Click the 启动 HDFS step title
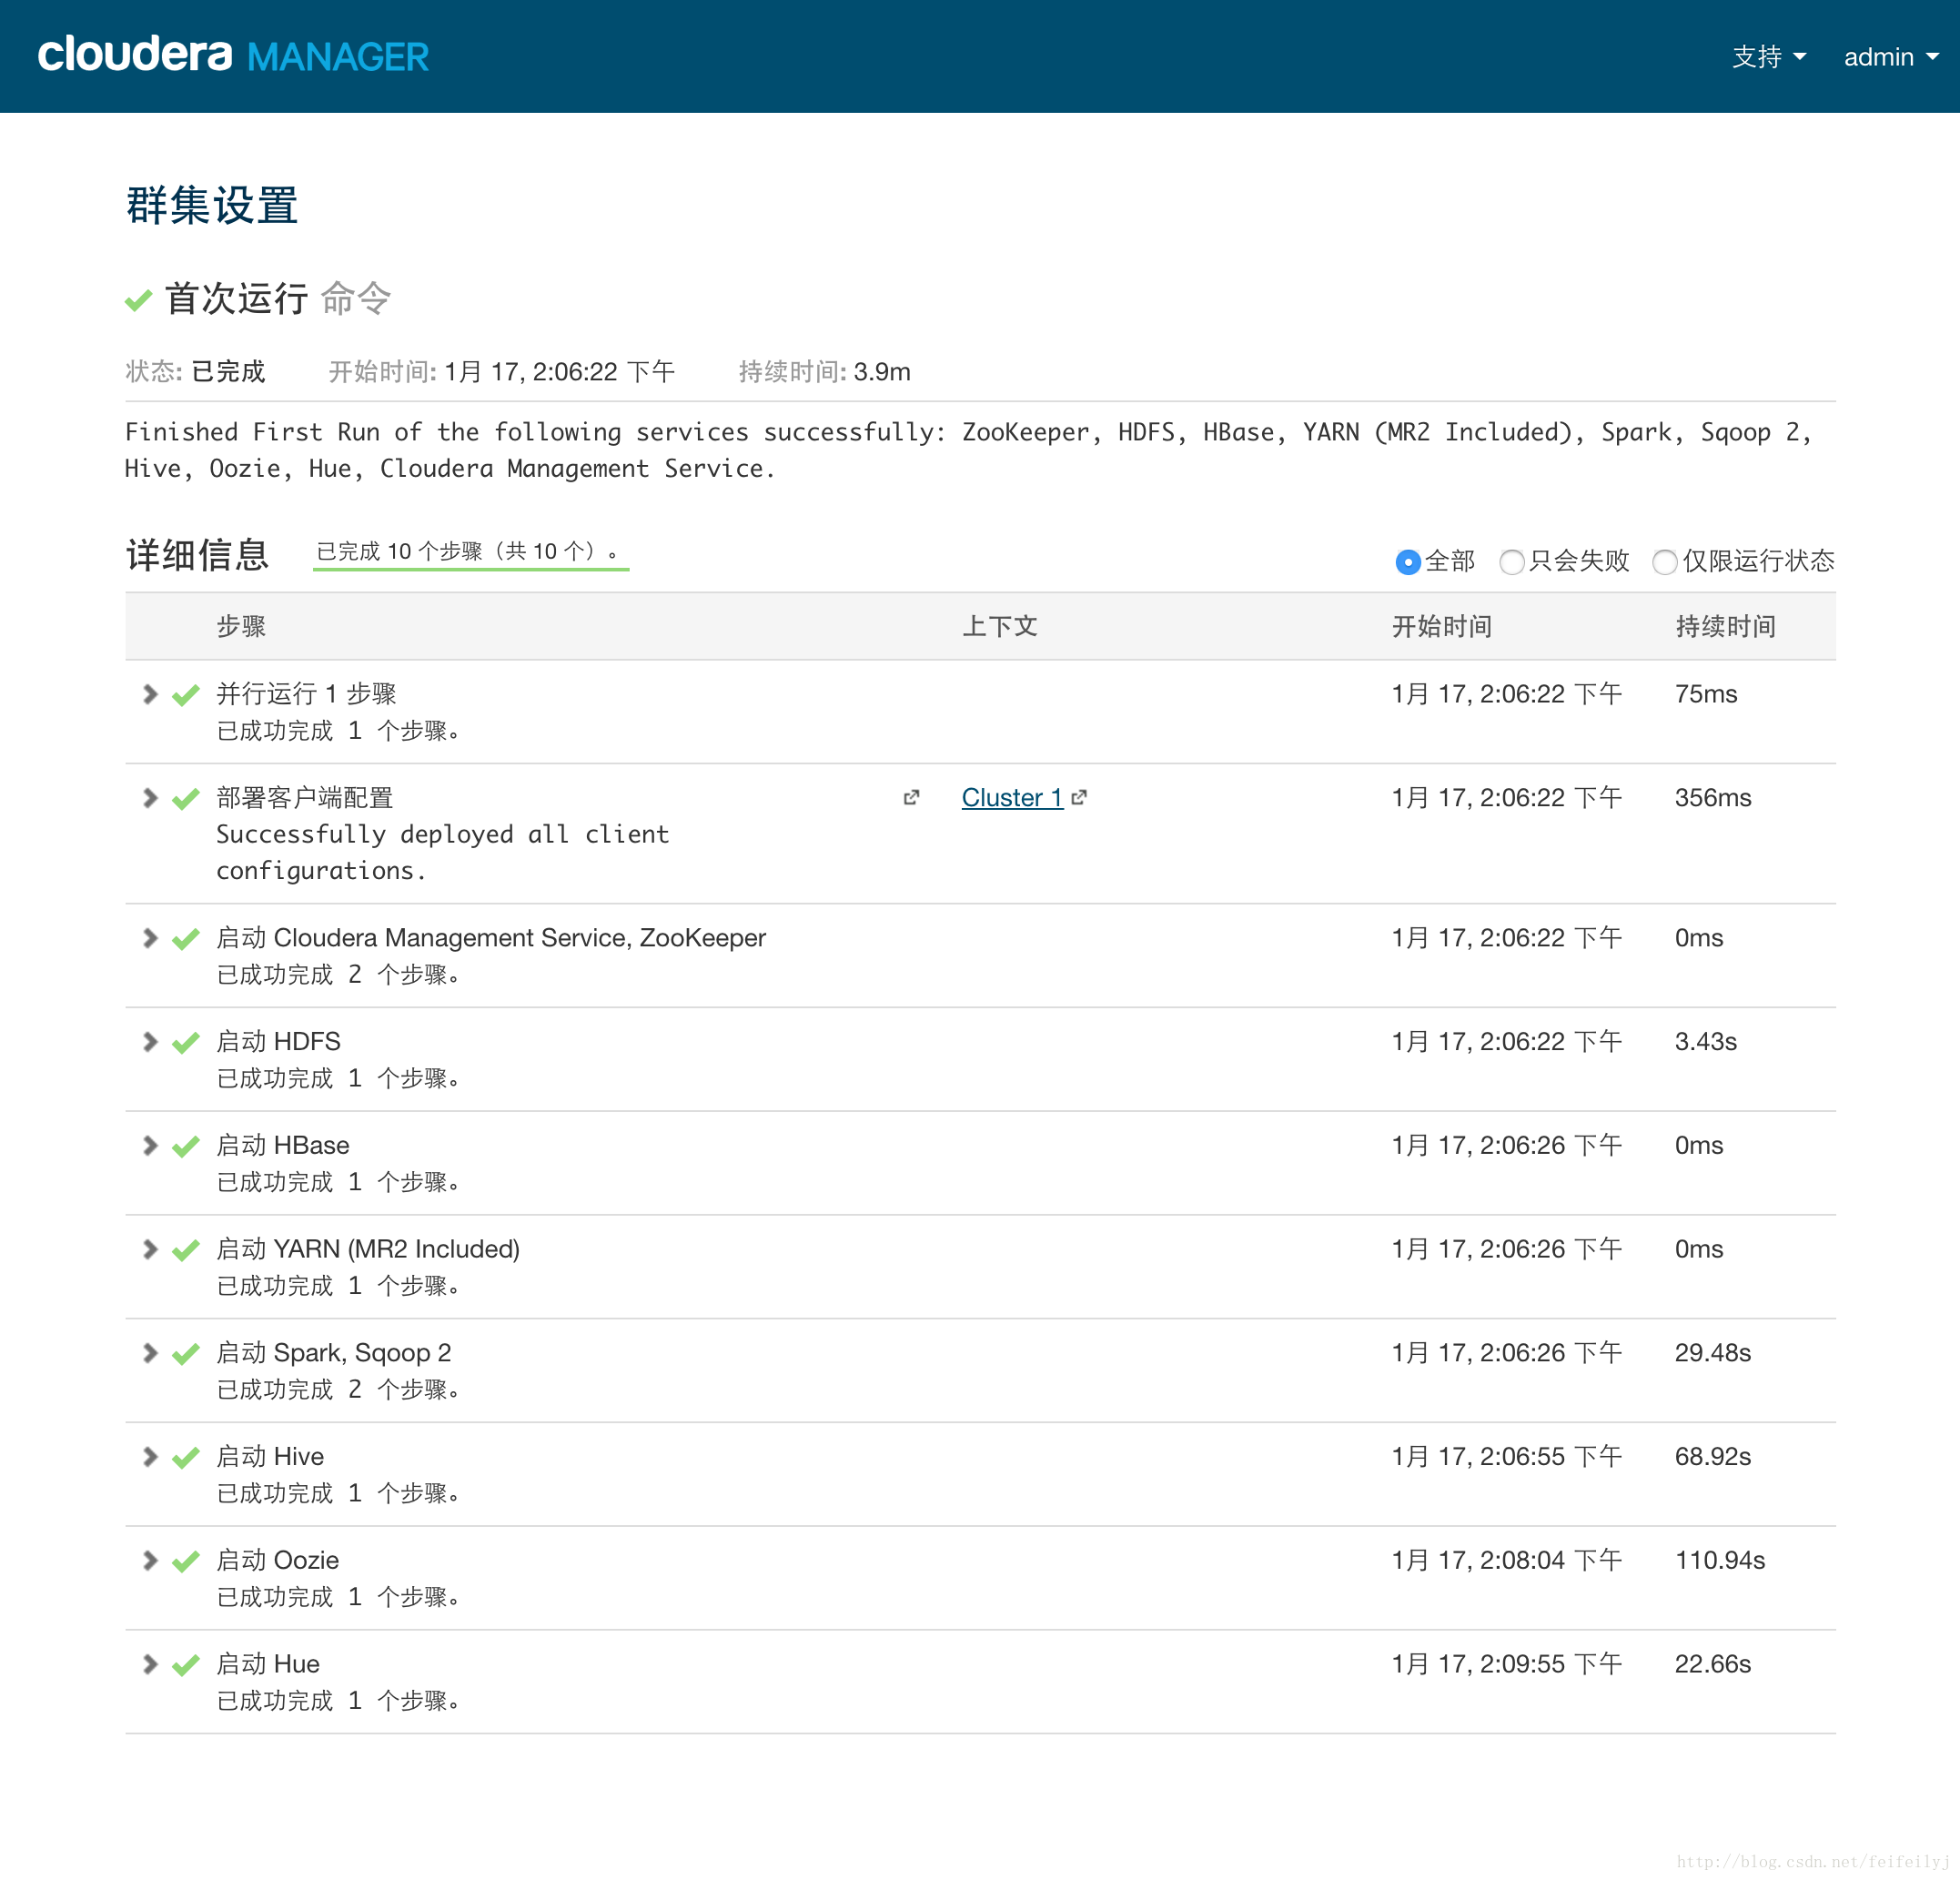The width and height of the screenshot is (1960, 1880). [279, 1042]
